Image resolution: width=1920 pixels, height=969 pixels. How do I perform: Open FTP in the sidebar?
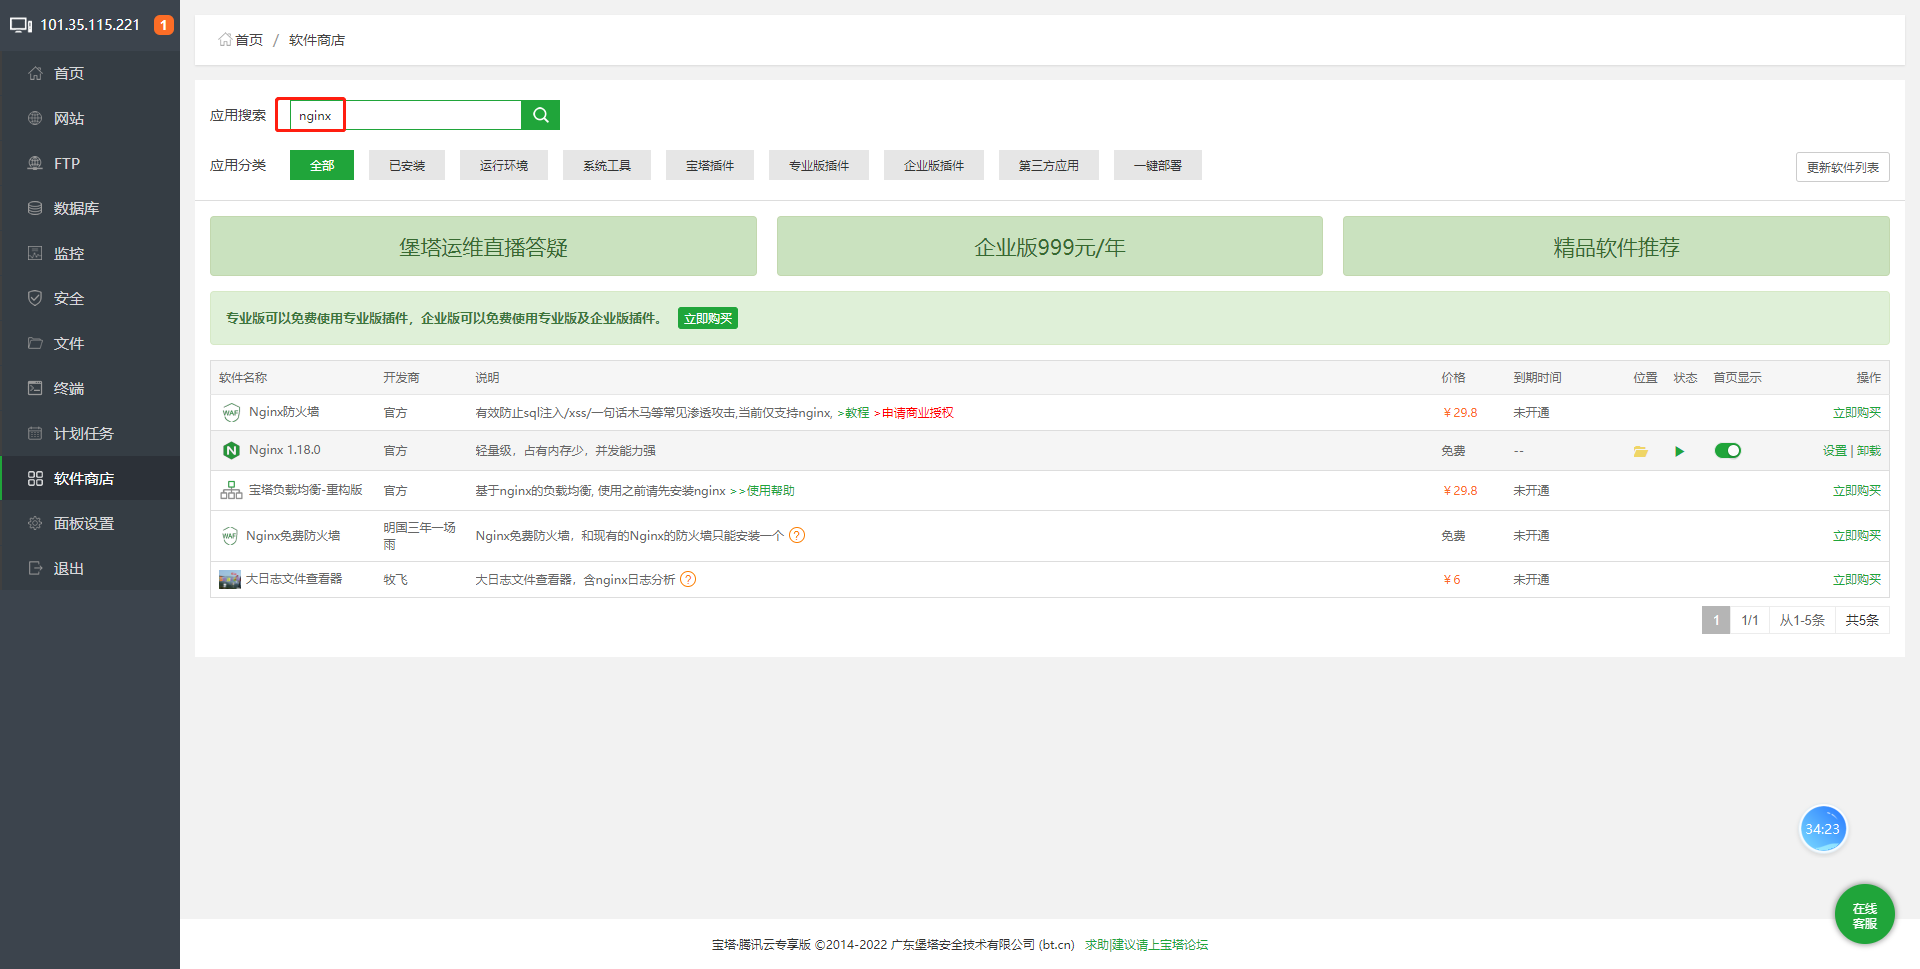point(90,163)
